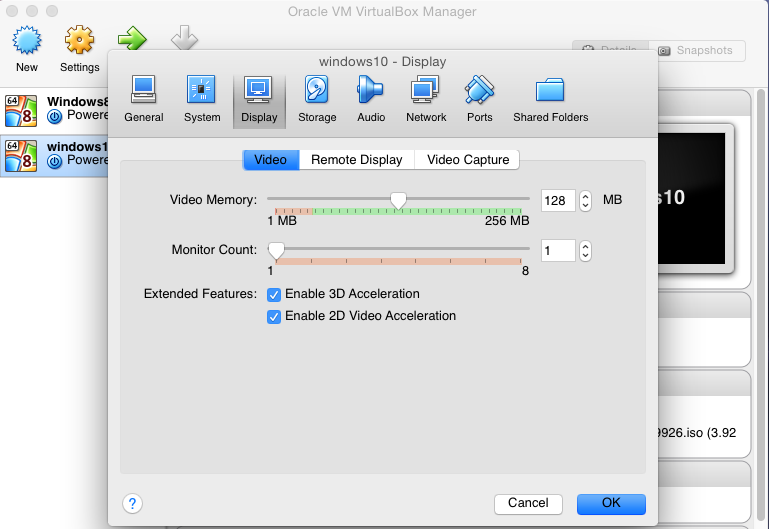
Task: Click the Video Memory slider handle
Action: pos(398,201)
